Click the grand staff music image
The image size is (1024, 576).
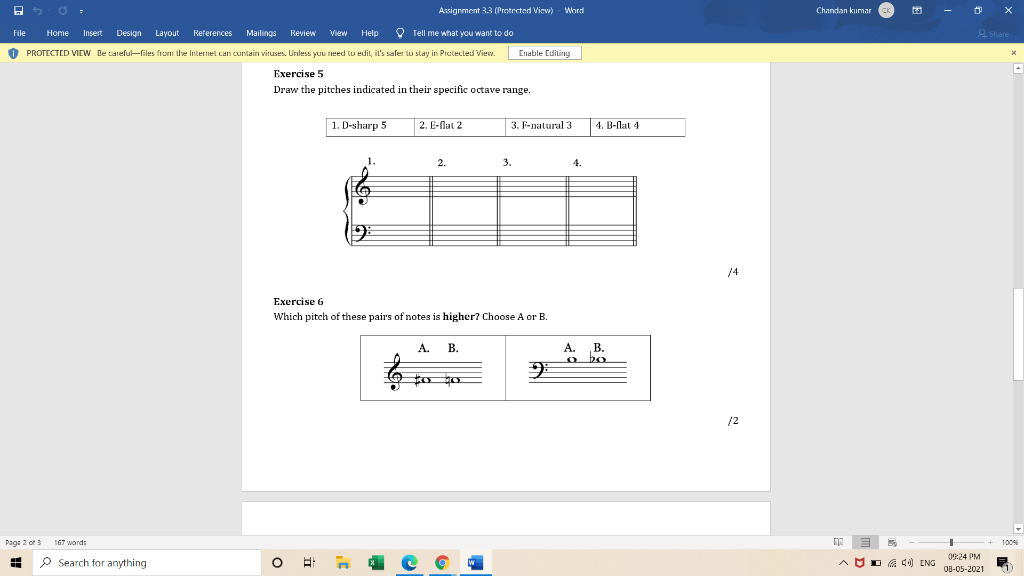tap(490, 202)
